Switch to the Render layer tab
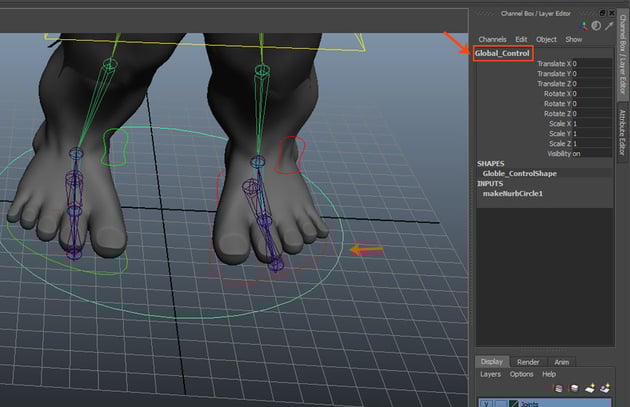This screenshot has width=630, height=407. (529, 362)
